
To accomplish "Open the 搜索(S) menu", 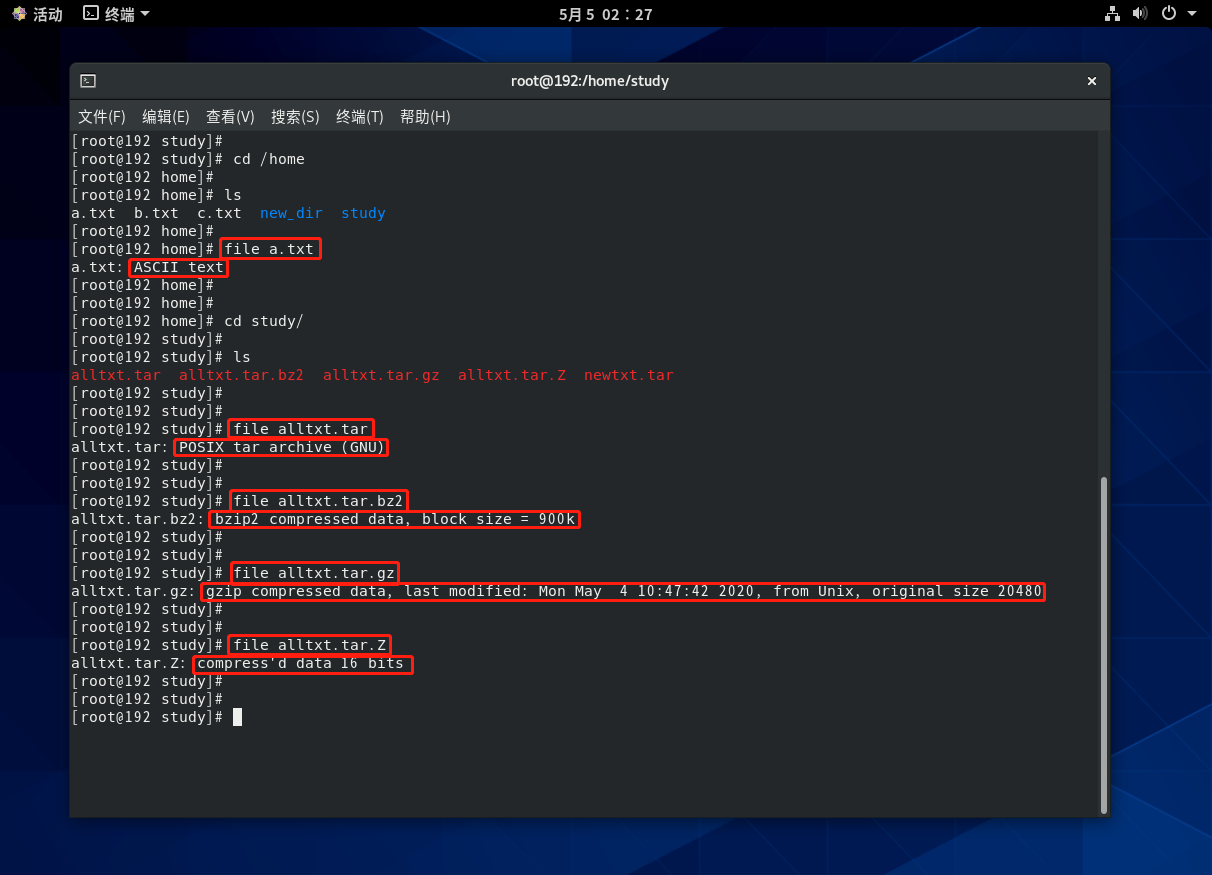I will pyautogui.click(x=295, y=117).
